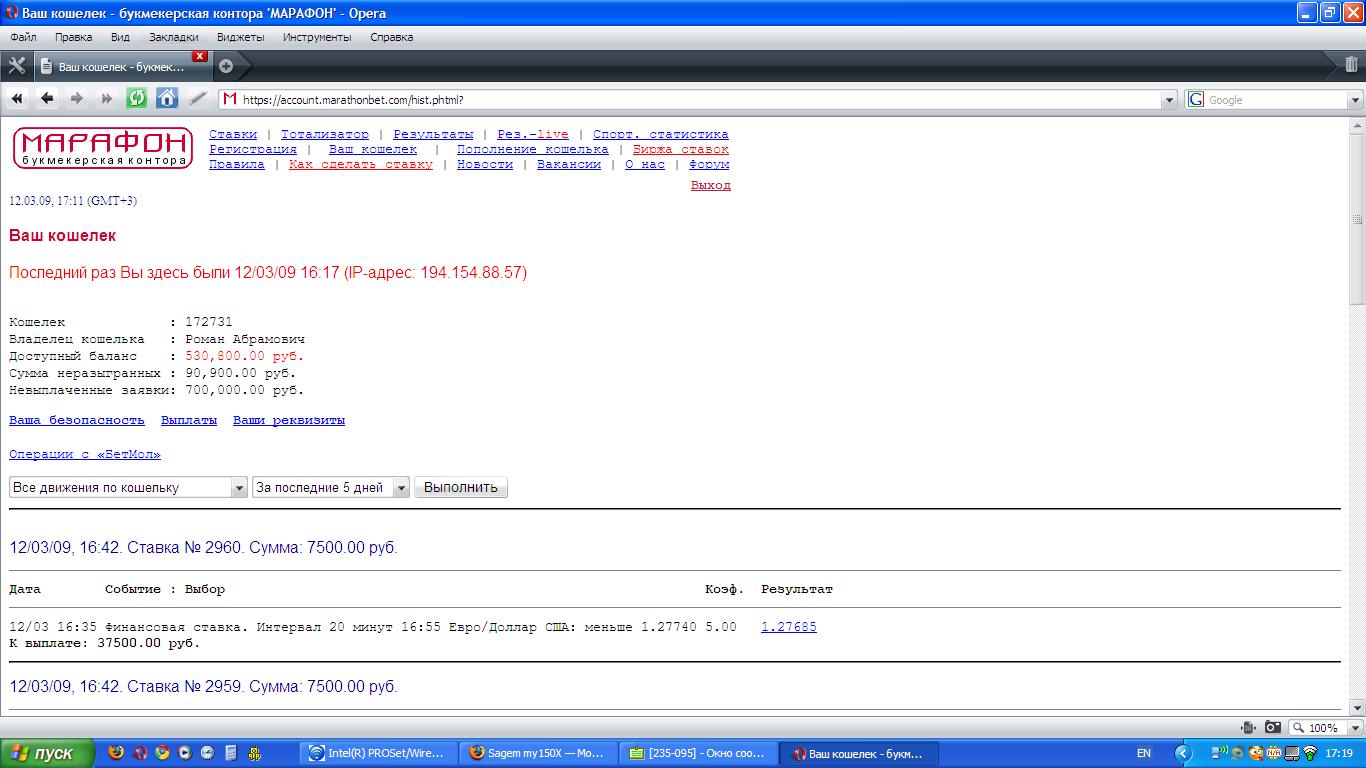The height and width of the screenshot is (768, 1366).
Task: Open the Новости link
Action: point(485,164)
